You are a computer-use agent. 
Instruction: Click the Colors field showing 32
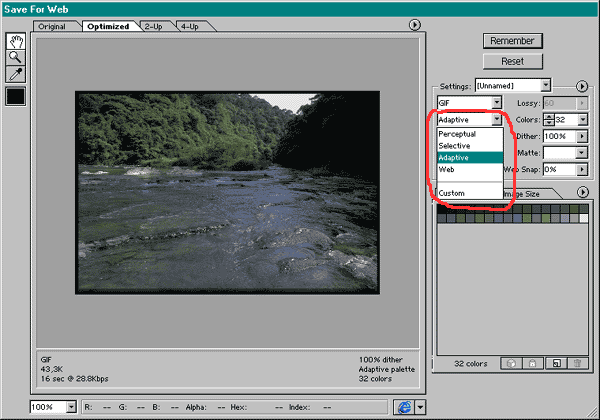click(x=566, y=120)
